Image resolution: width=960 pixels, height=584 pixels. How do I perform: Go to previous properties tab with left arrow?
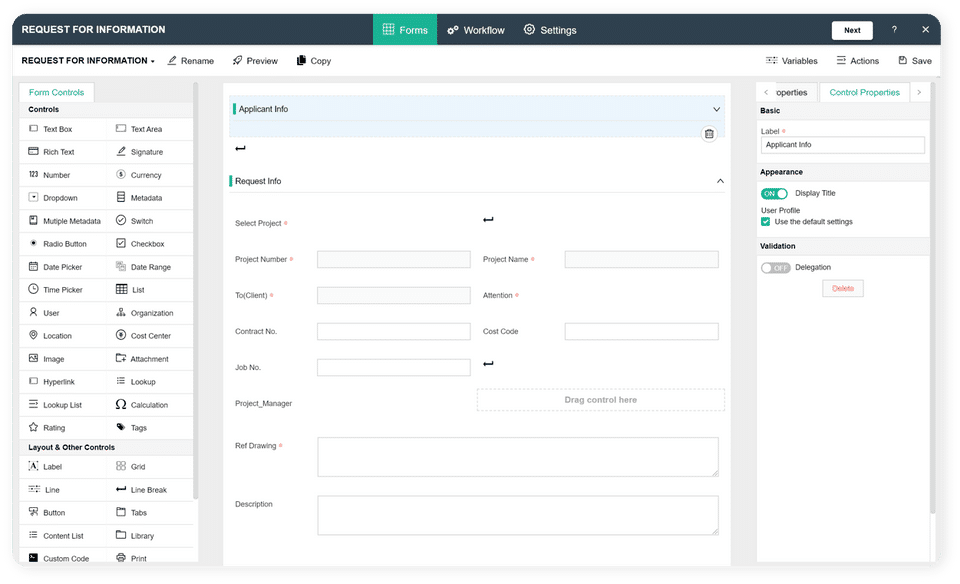pyautogui.click(x=766, y=92)
